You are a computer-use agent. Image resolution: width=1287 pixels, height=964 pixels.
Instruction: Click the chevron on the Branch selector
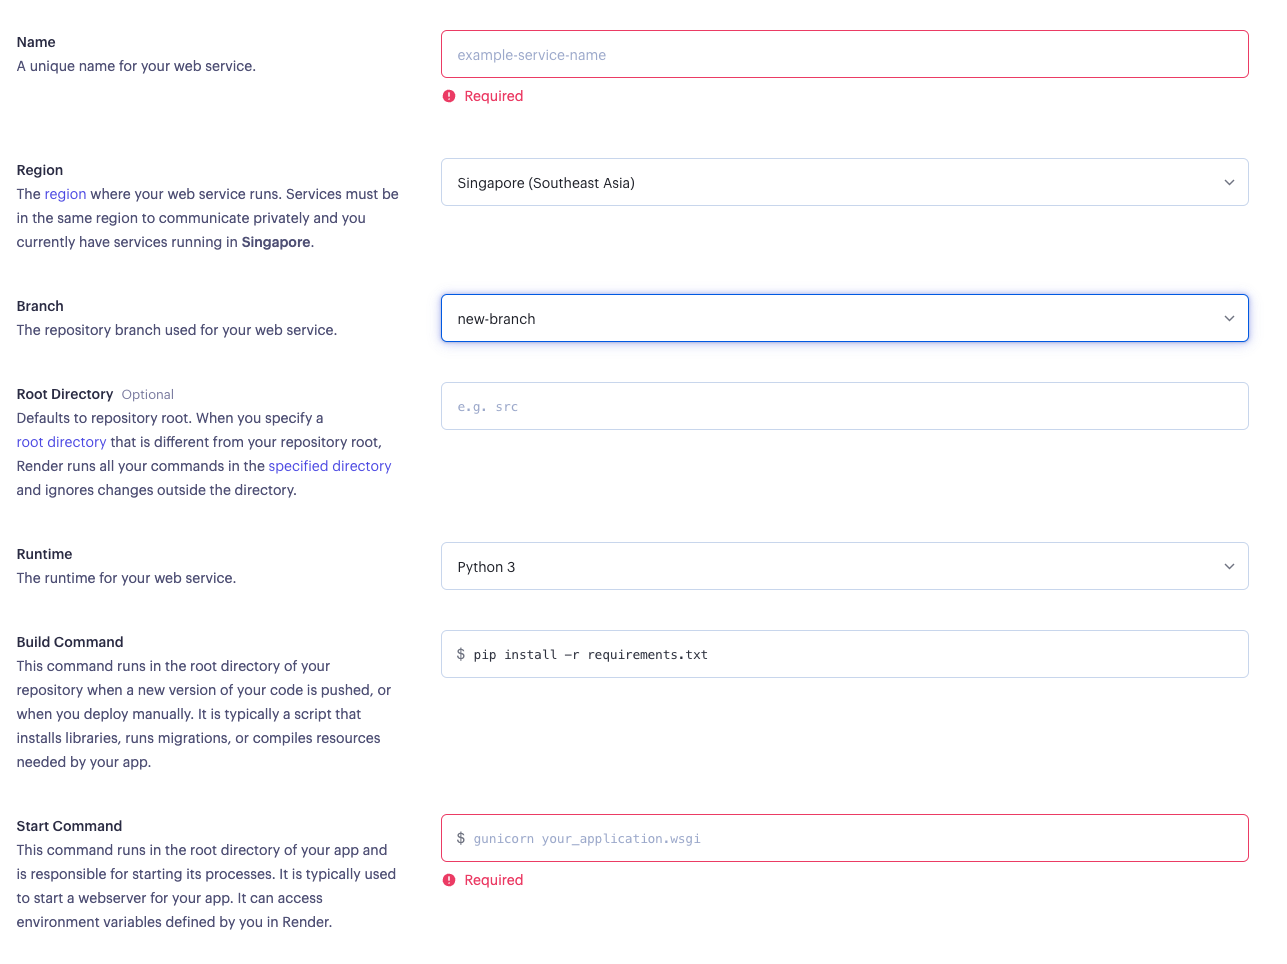pyautogui.click(x=1229, y=318)
